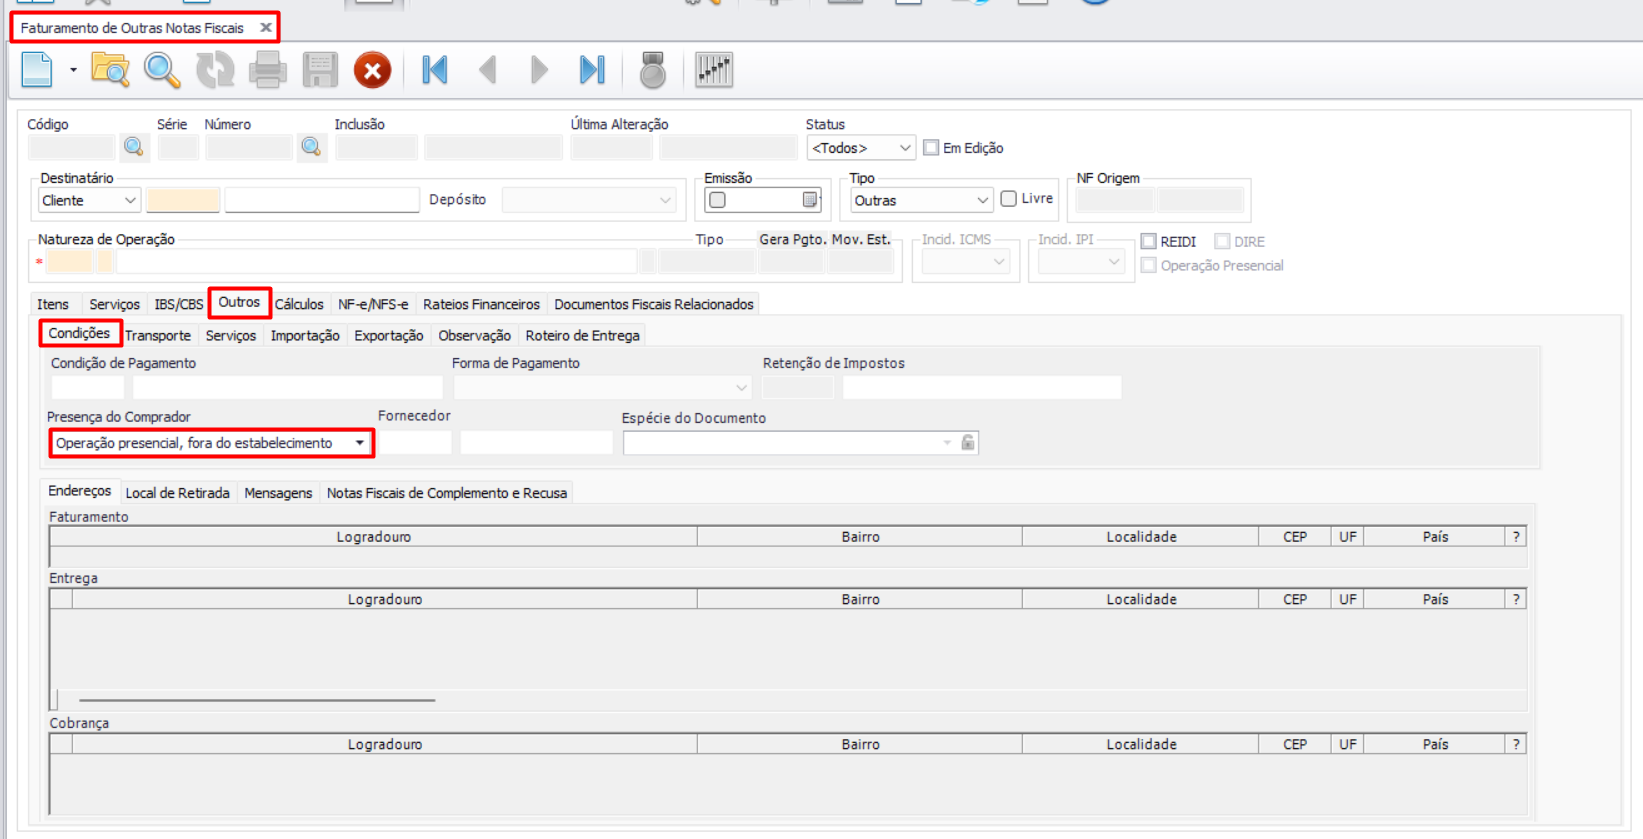Open the Transporte sub-tab
Viewport: 1643px width, 839px height.
(158, 336)
